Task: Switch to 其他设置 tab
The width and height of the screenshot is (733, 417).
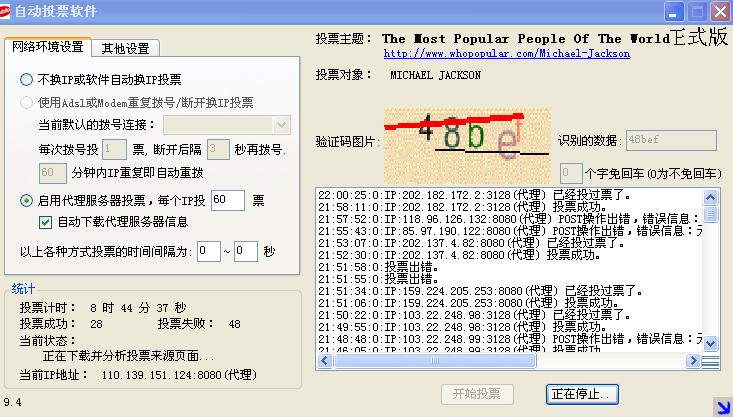Action: tap(125, 48)
